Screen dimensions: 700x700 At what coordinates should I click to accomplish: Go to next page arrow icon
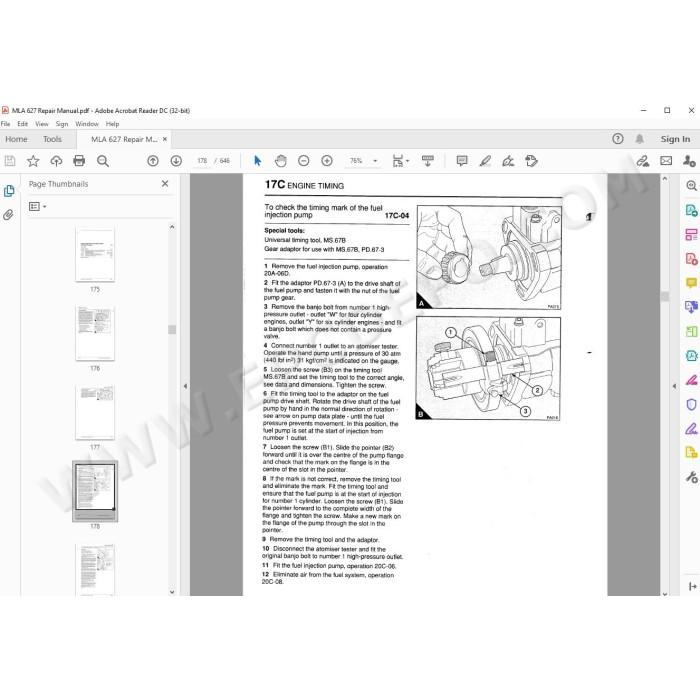tap(176, 161)
